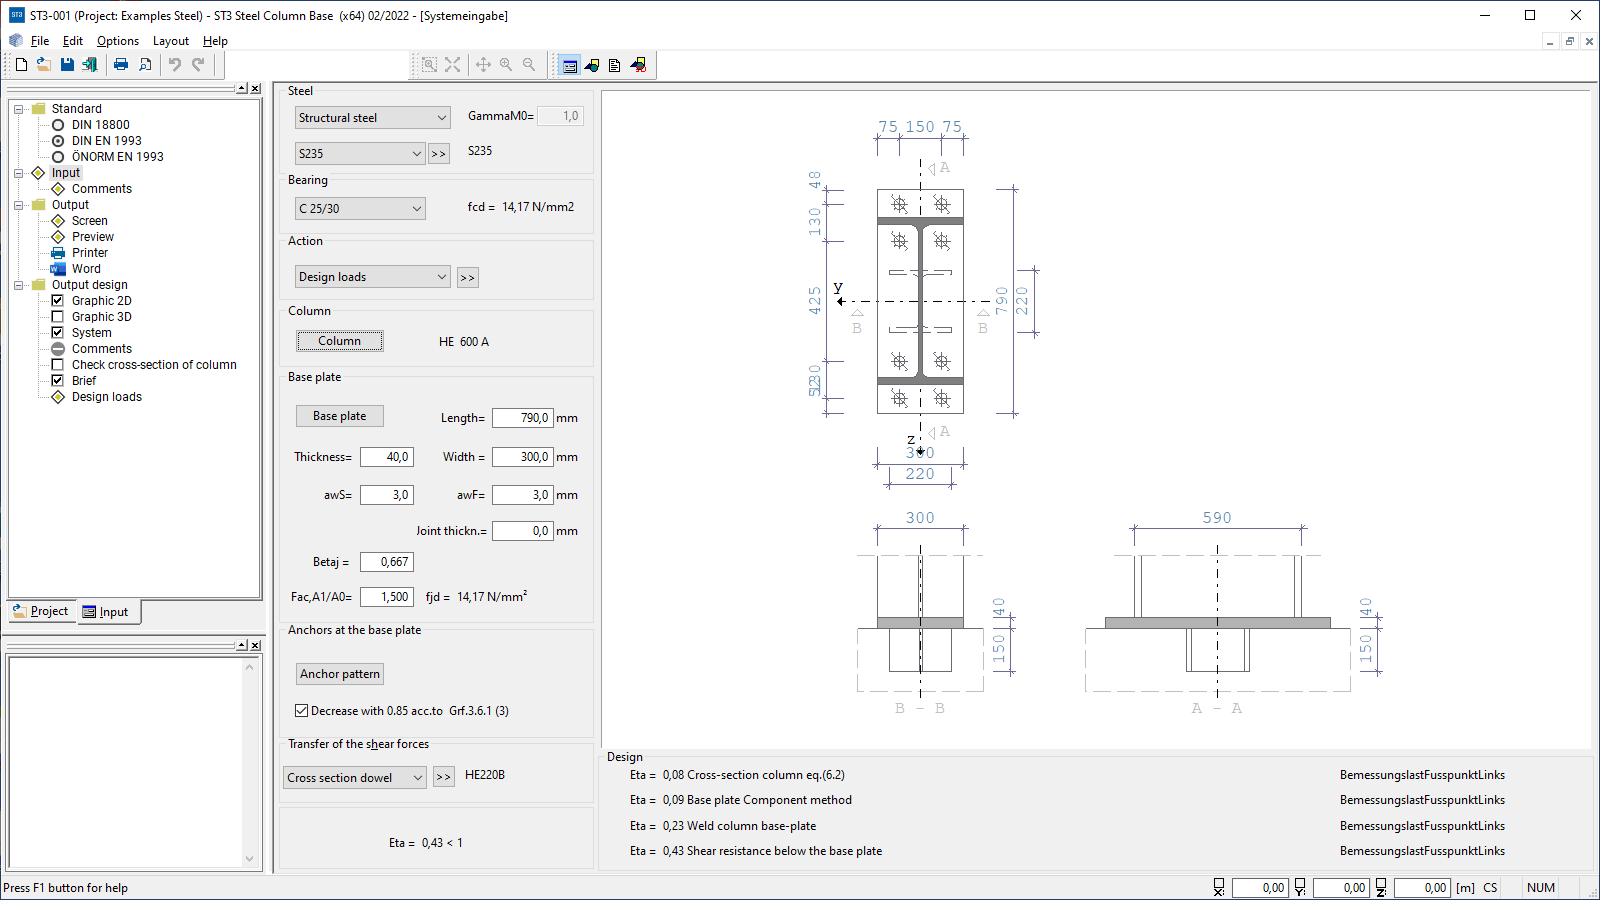The height and width of the screenshot is (900, 1600).
Task: Toggle system input view icon
Action: pyautogui.click(x=569, y=66)
